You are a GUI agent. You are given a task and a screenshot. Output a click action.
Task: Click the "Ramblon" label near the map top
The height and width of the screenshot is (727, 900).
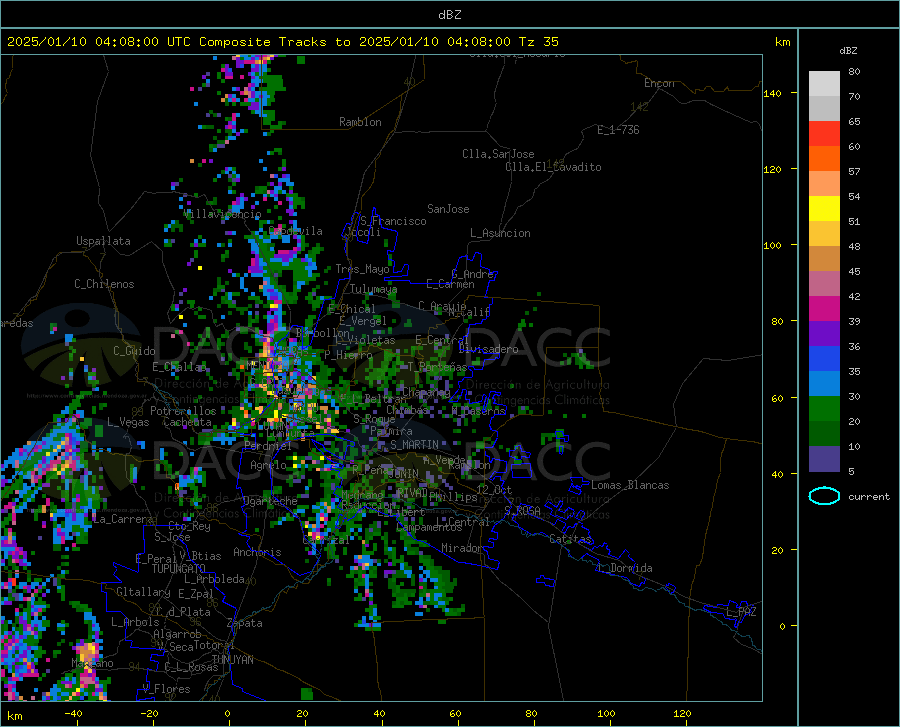[360, 122]
